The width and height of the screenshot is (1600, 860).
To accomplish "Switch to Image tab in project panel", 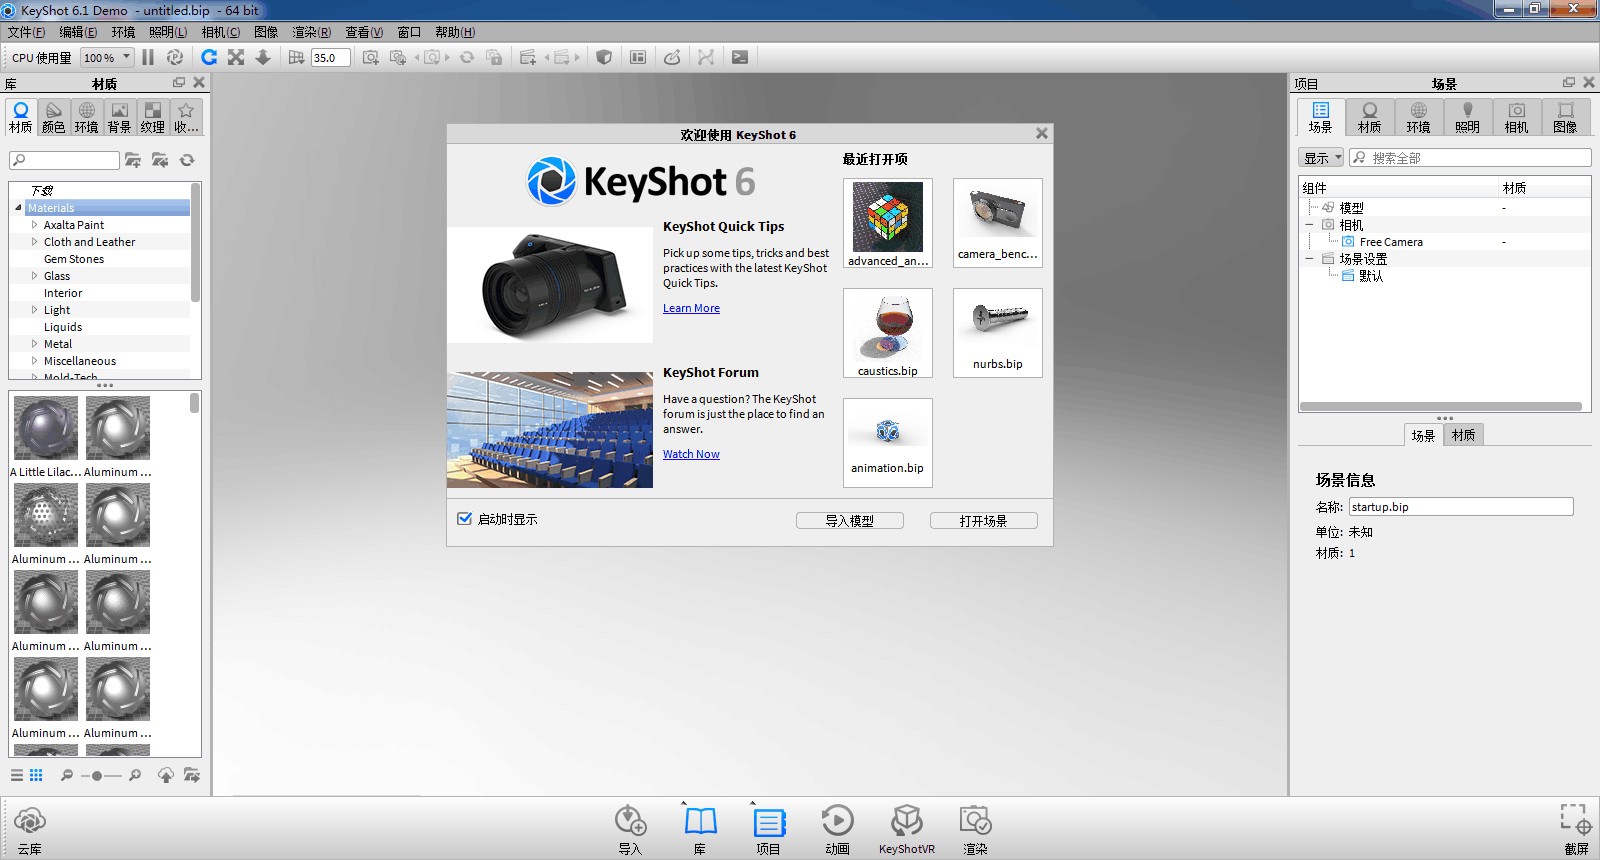I will coord(1565,117).
